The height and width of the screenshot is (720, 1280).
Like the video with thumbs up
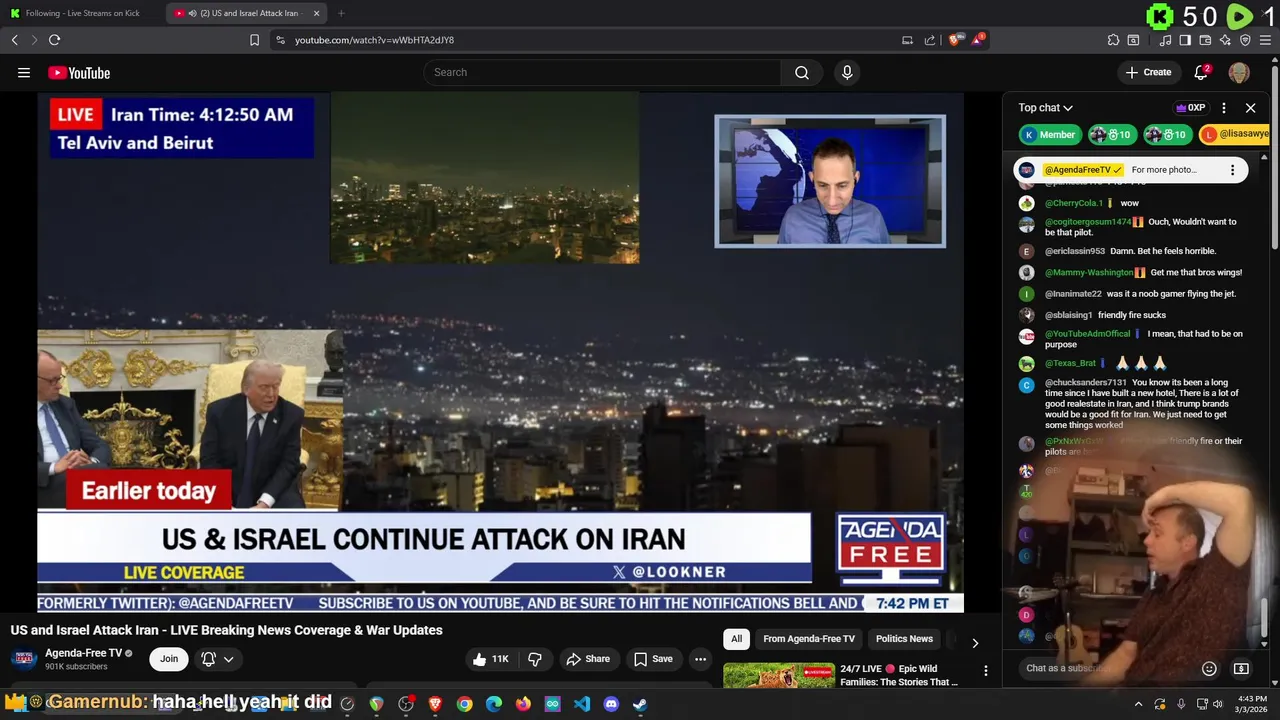click(493, 659)
